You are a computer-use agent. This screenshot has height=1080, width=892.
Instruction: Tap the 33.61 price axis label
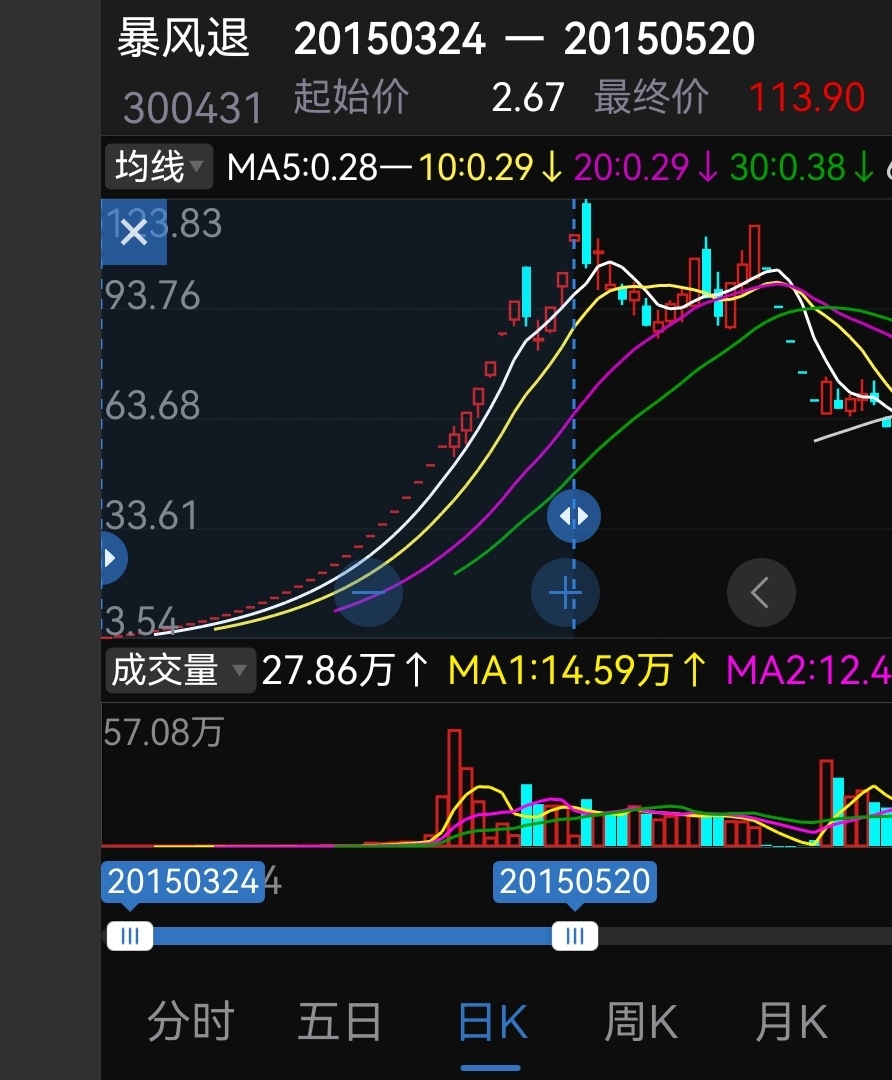click(x=152, y=515)
